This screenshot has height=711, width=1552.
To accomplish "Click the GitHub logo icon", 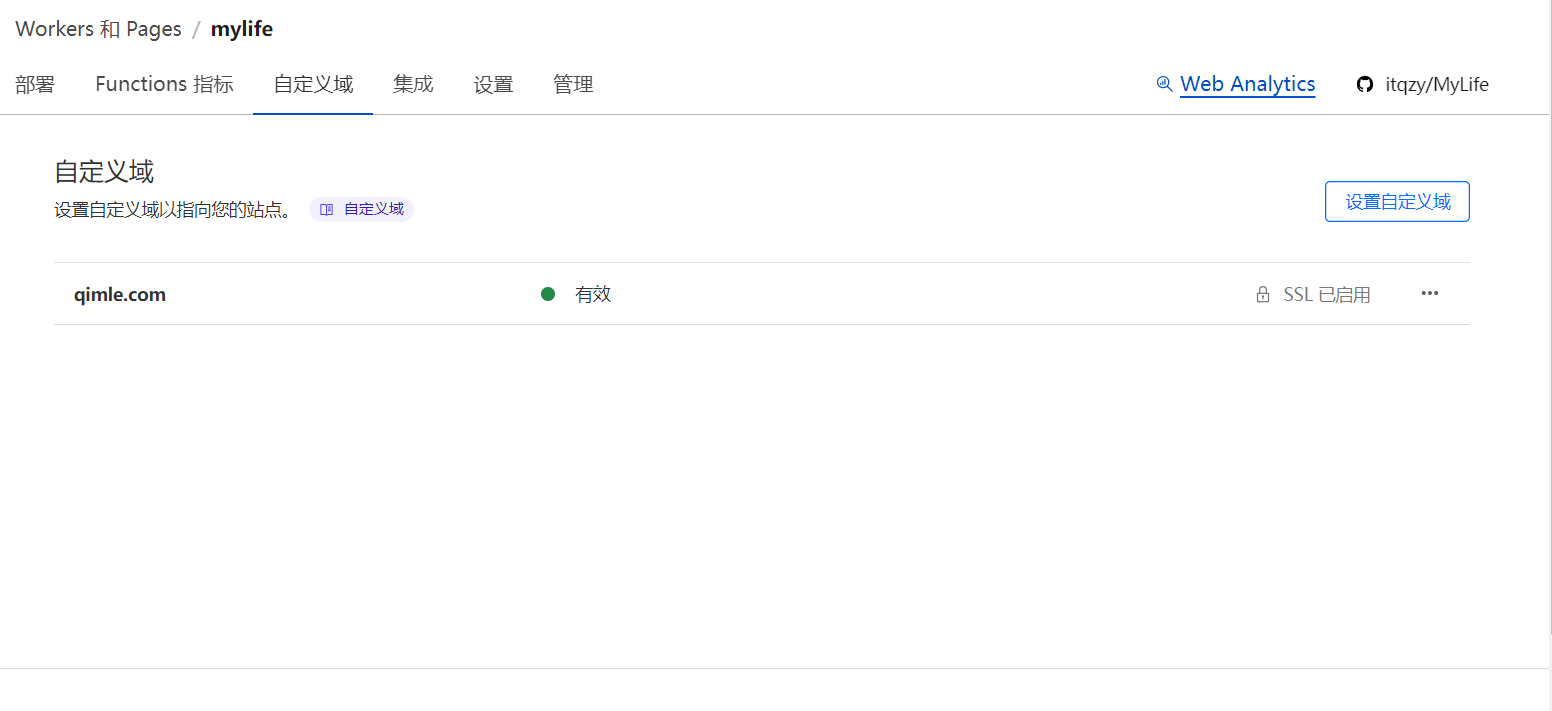I will (x=1364, y=85).
